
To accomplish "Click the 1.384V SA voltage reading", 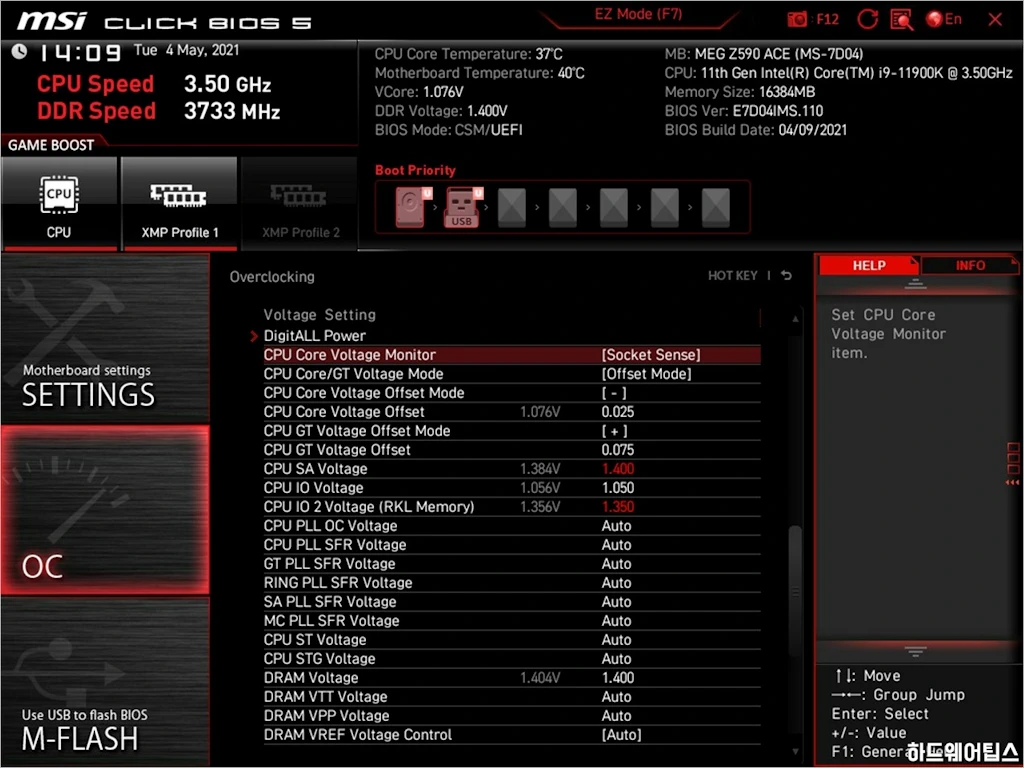I will click(x=540, y=468).
